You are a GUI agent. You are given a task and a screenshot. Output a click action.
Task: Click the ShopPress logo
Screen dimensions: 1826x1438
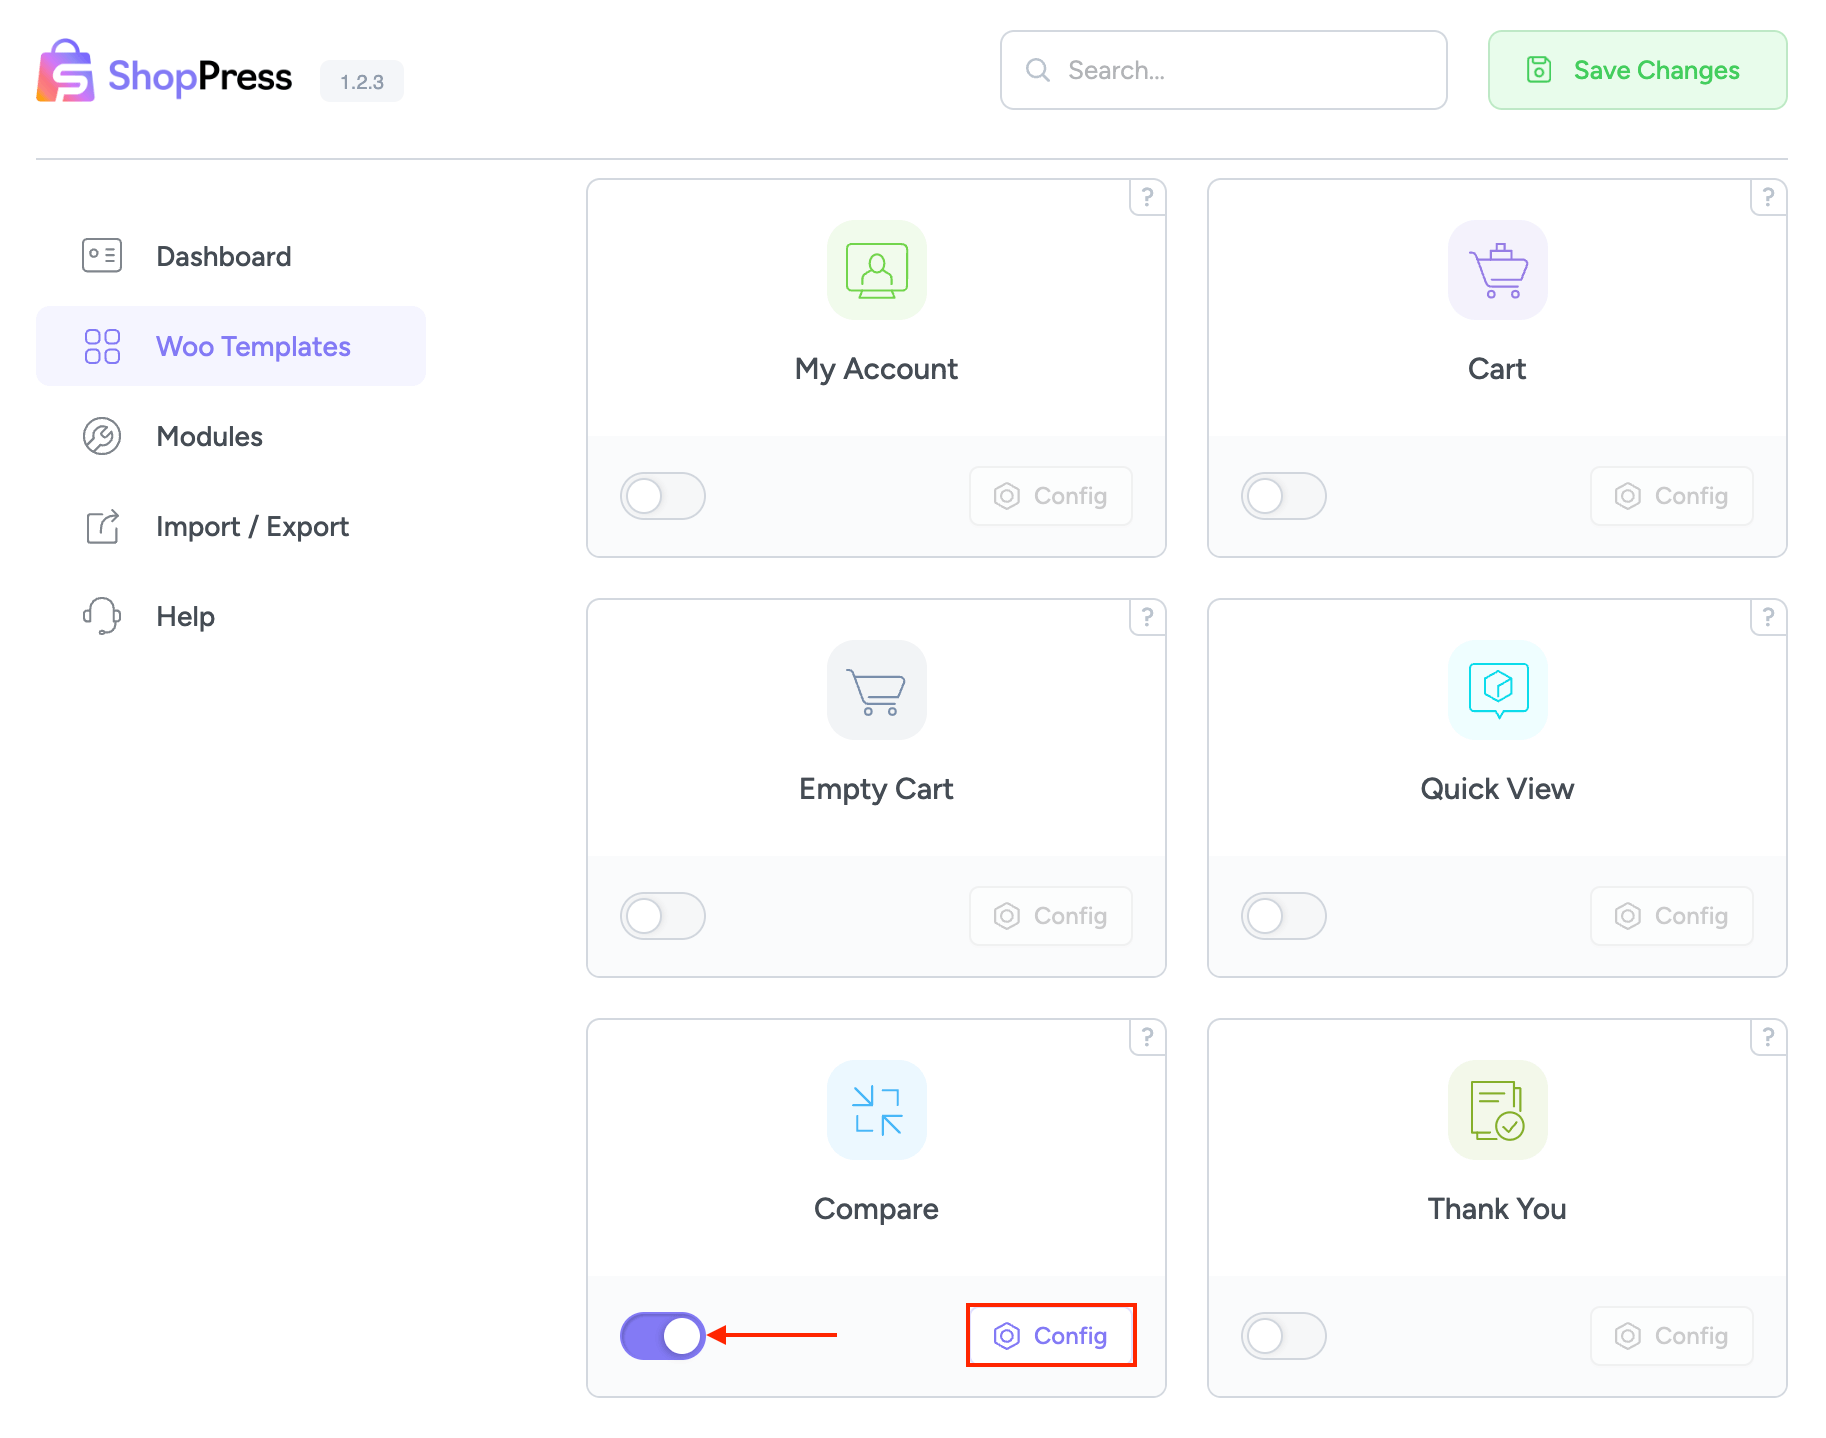click(x=163, y=71)
